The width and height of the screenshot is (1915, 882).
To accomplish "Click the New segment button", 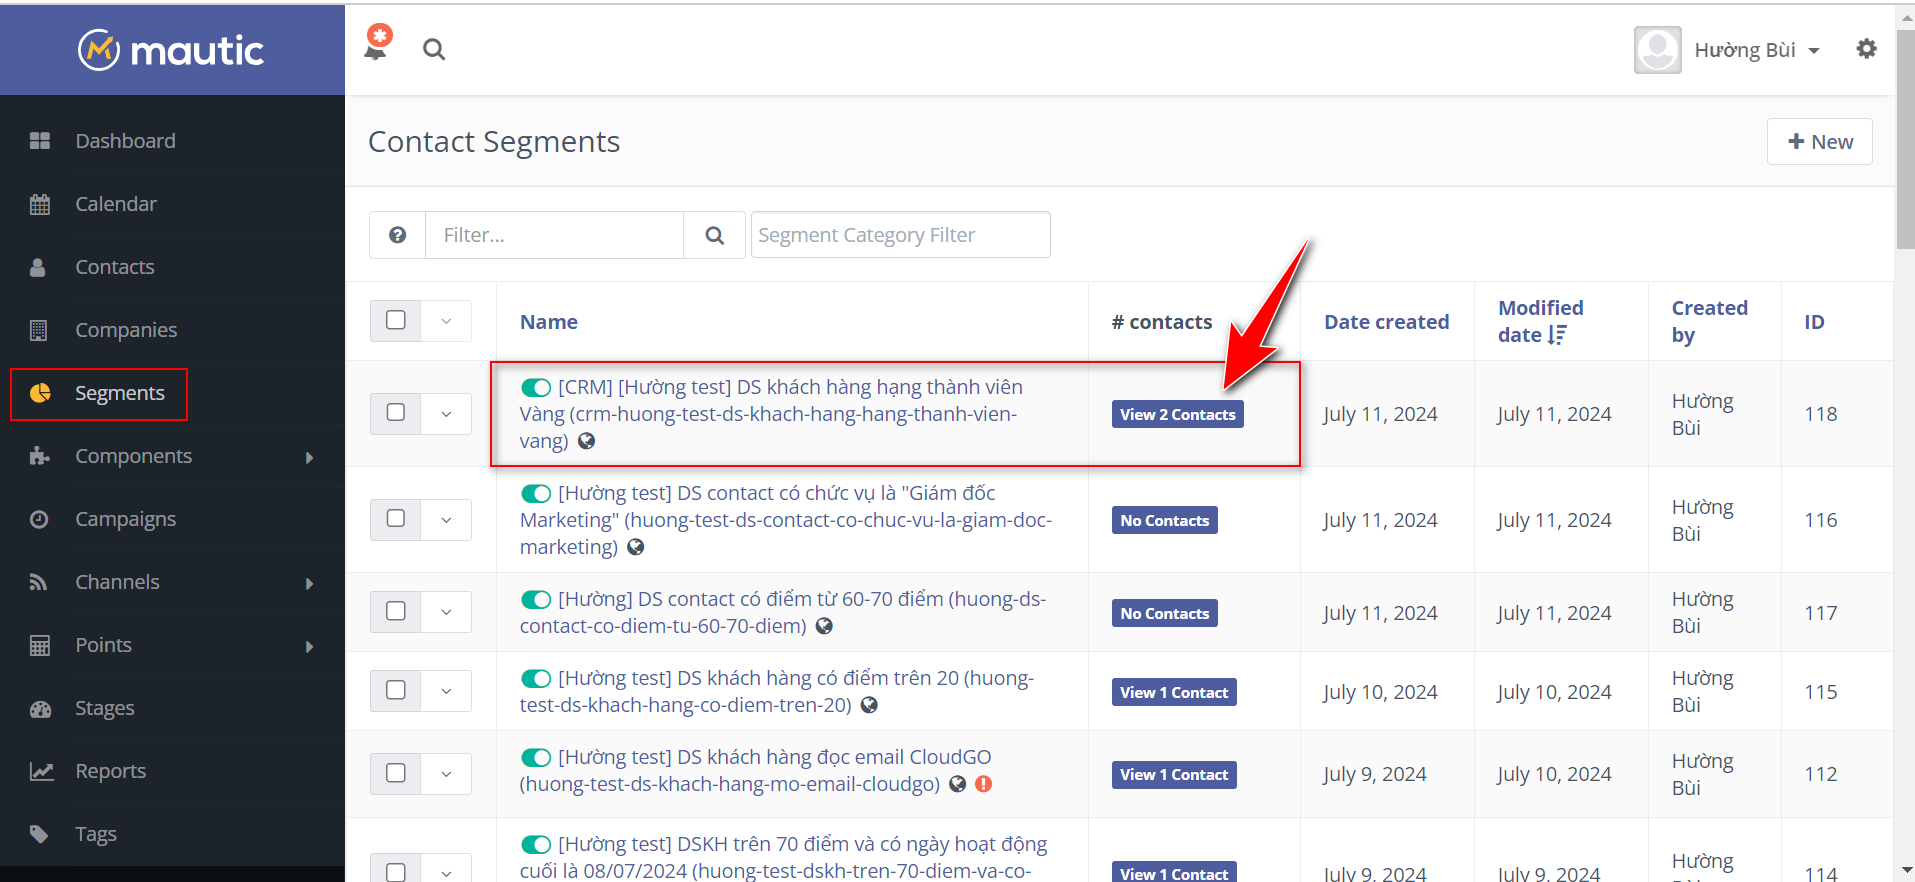I will coord(1819,142).
